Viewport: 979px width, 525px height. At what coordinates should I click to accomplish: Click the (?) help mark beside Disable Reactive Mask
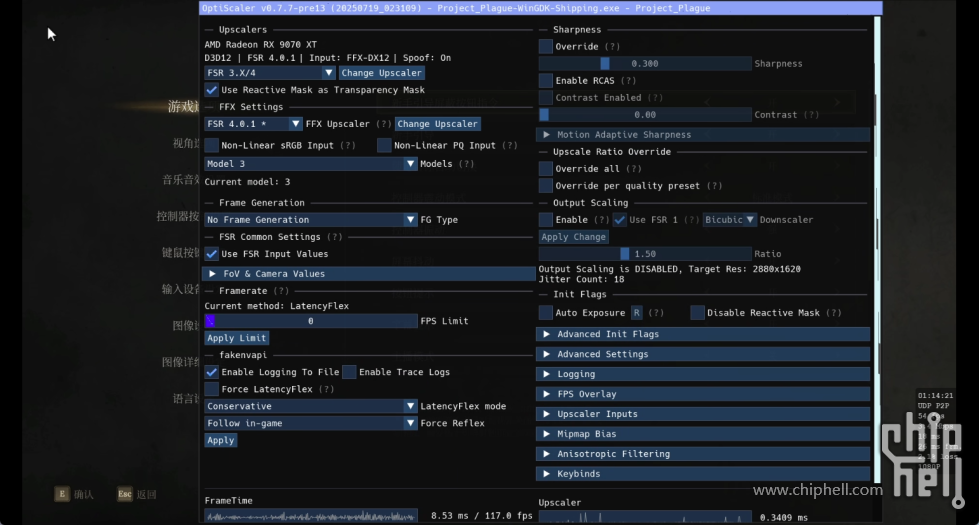coord(834,313)
